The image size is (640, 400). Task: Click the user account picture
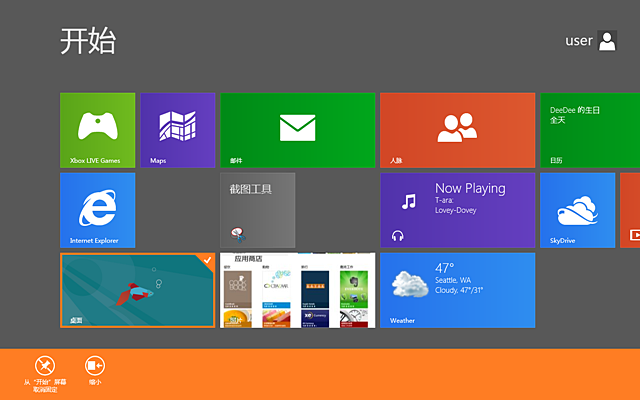pyautogui.click(x=607, y=41)
